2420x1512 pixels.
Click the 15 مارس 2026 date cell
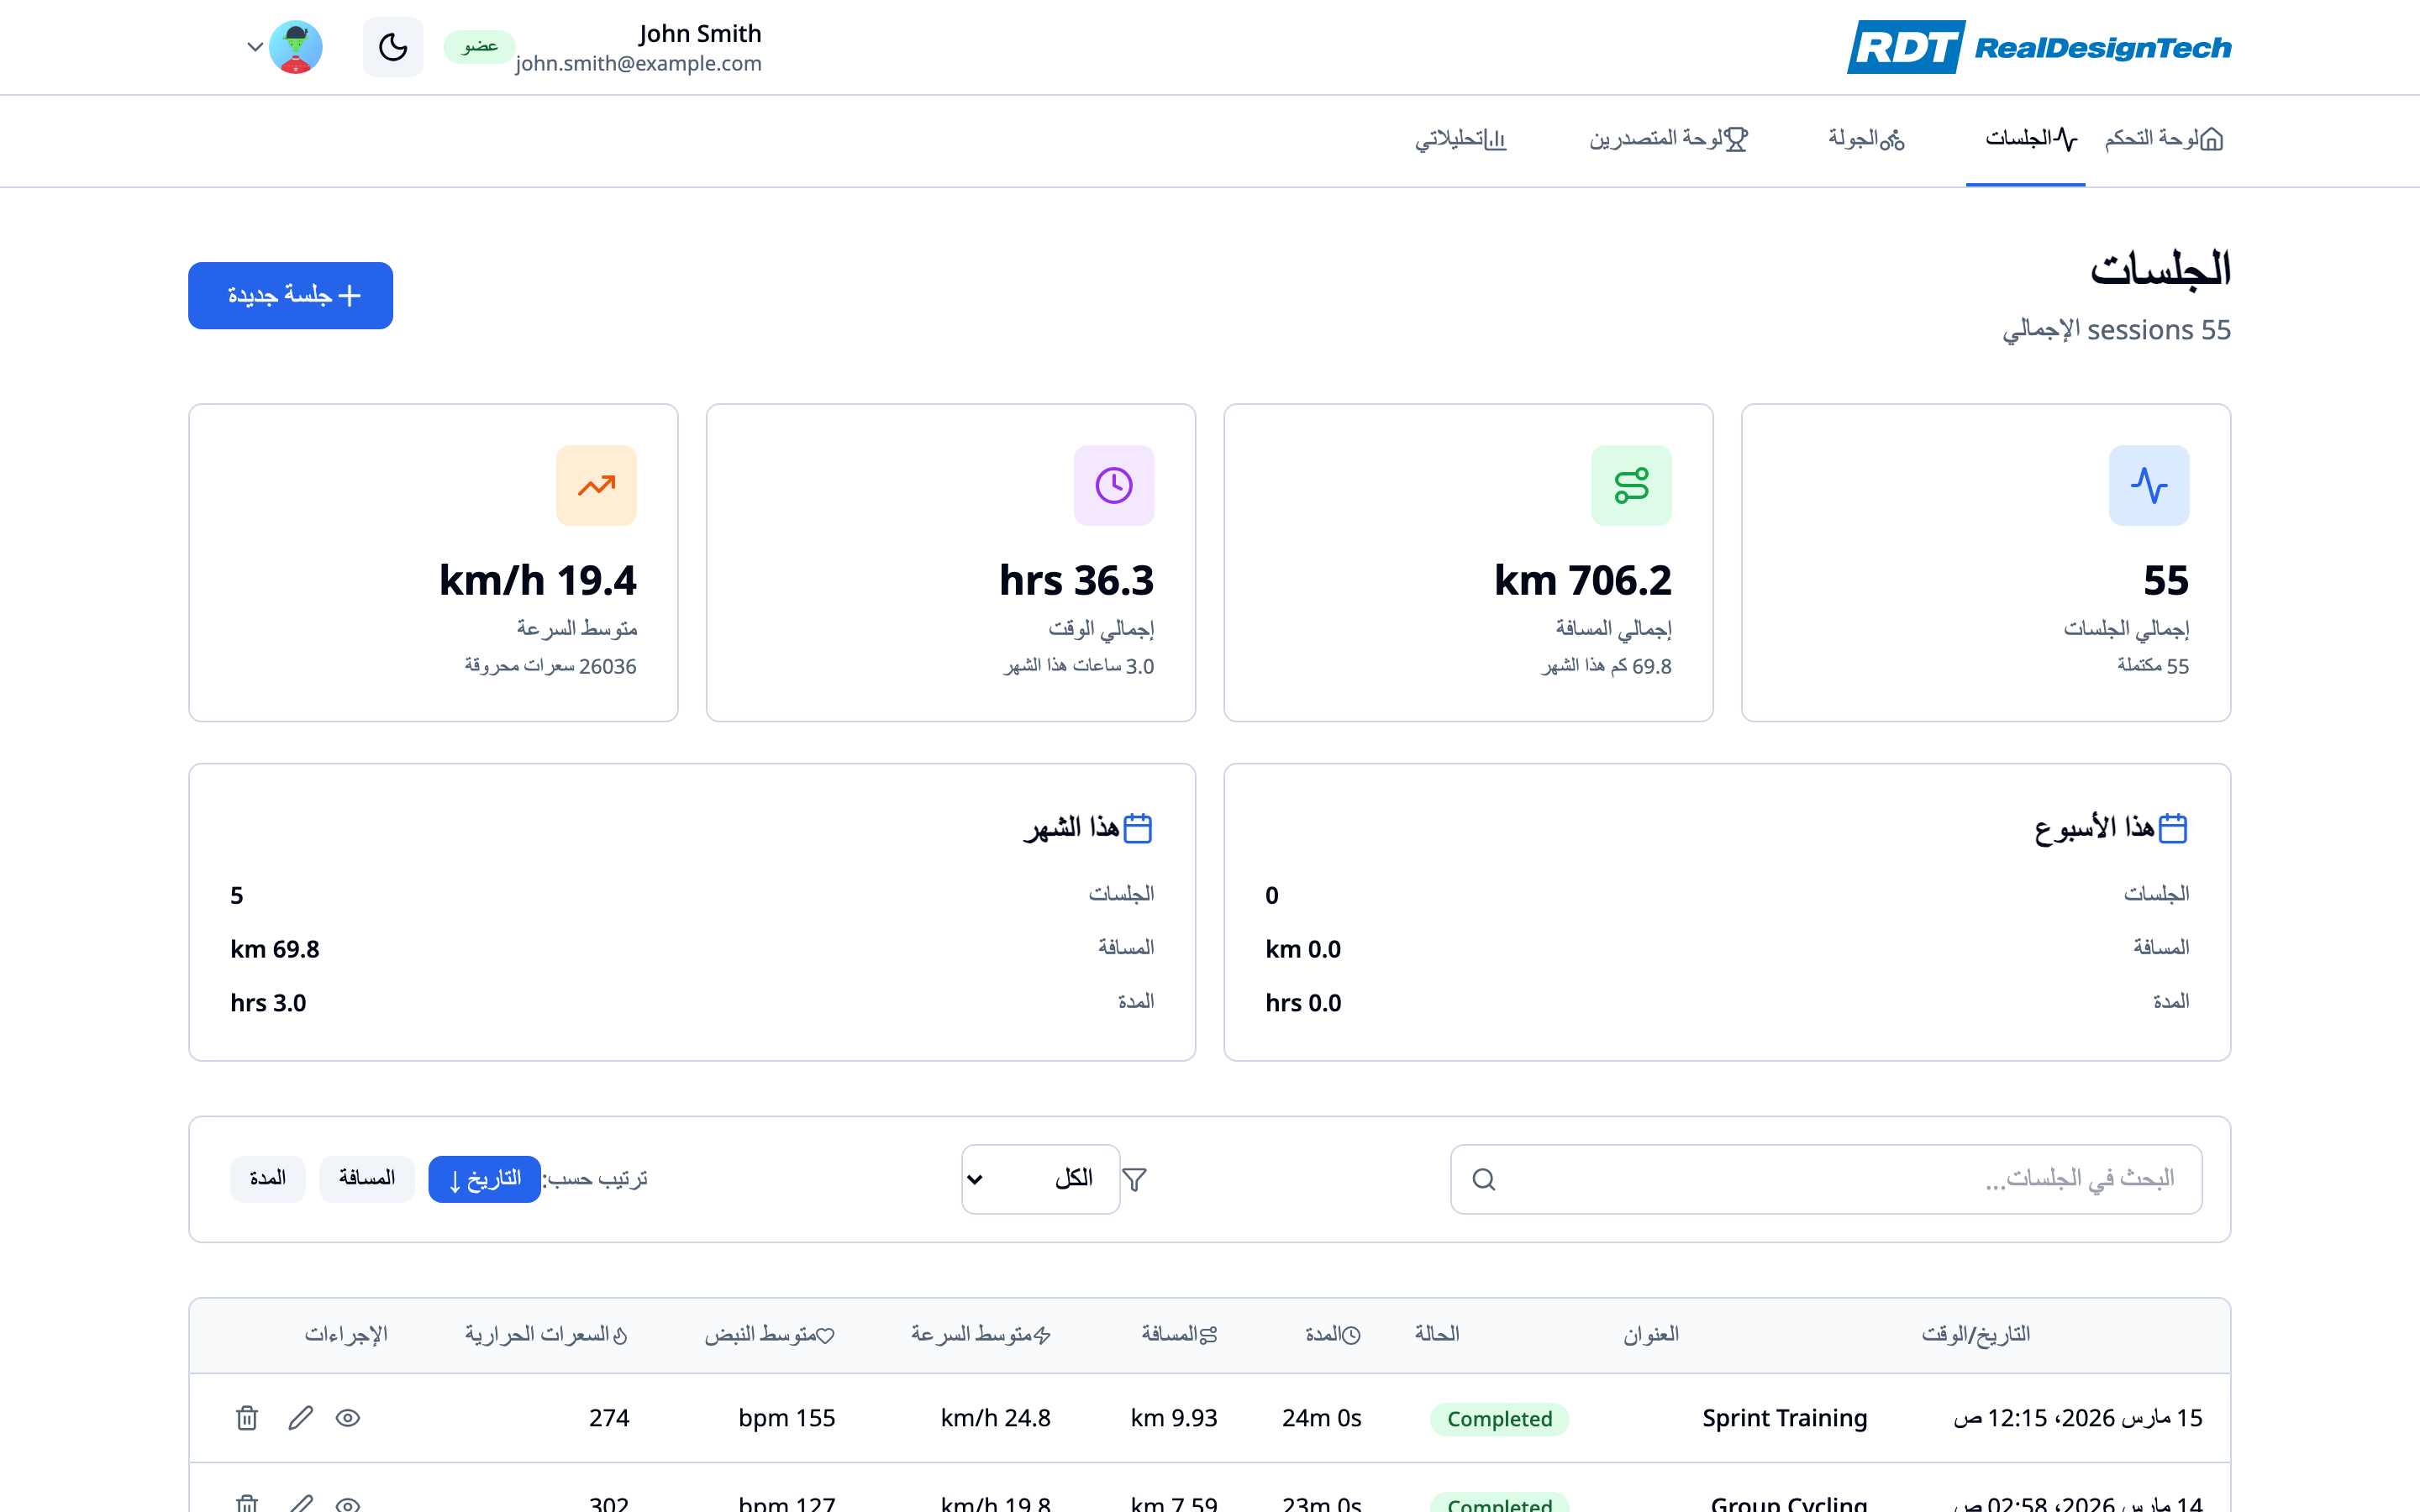(x=2078, y=1418)
